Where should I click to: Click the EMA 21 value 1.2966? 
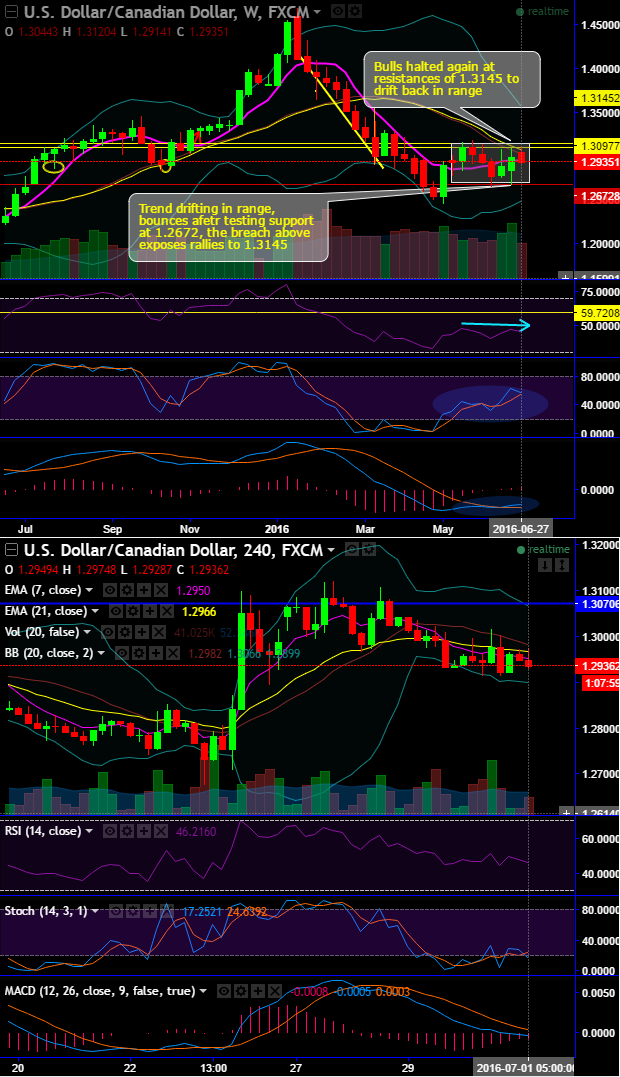[x=200, y=611]
